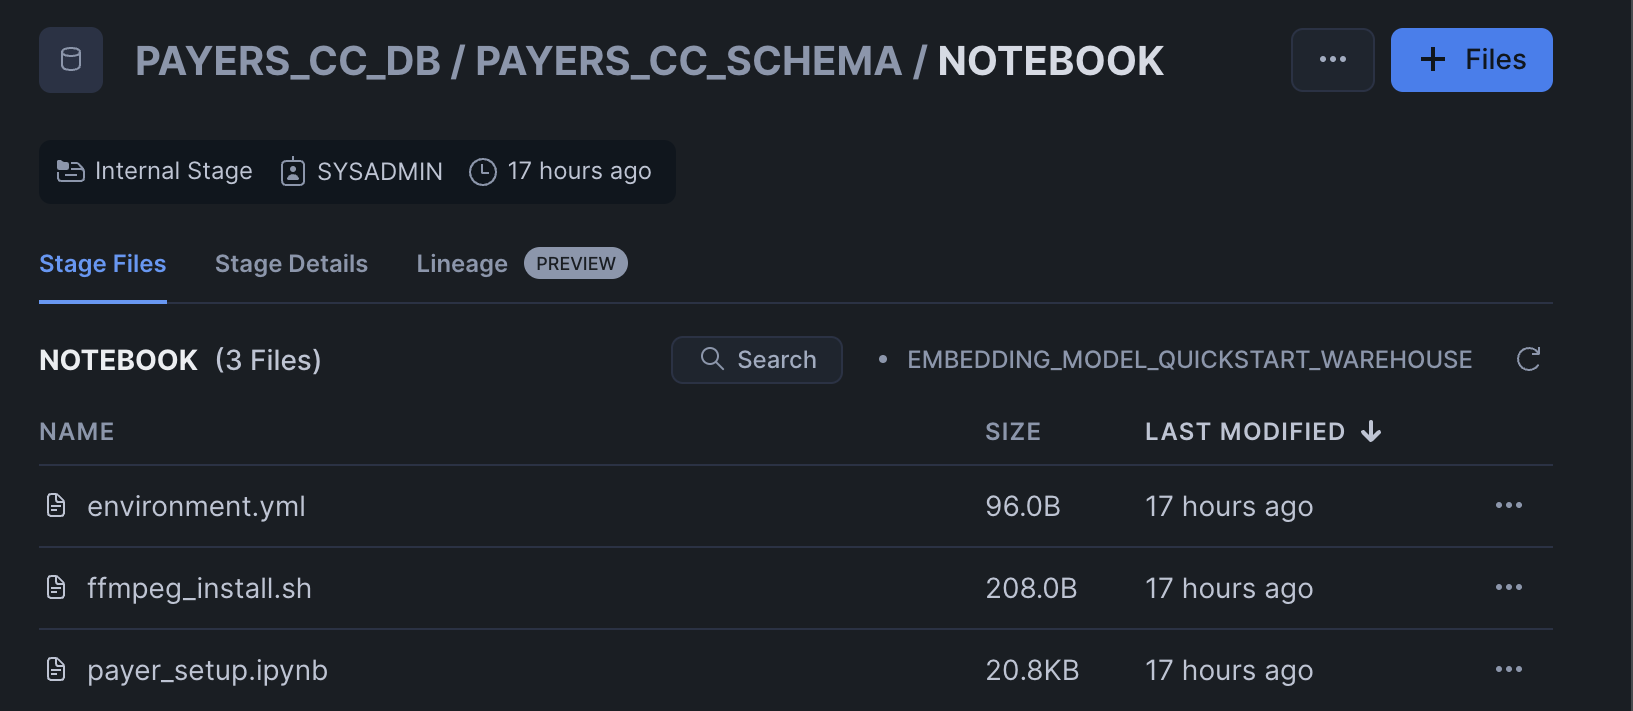Click the file icon beside payer_setup.ipynb
The height and width of the screenshot is (711, 1633).
tap(55, 670)
